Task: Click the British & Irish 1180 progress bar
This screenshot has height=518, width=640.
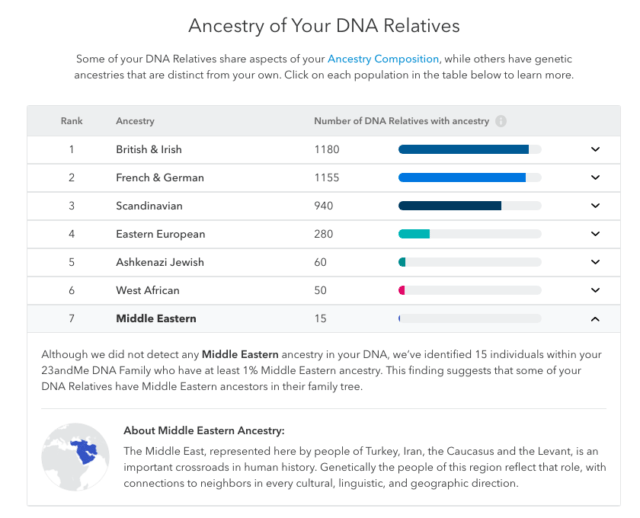Action: 470,149
